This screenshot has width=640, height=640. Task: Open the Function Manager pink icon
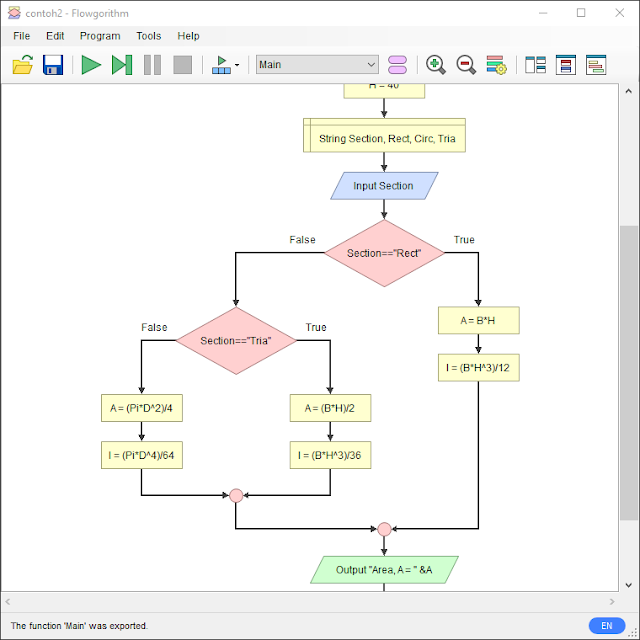[397, 64]
